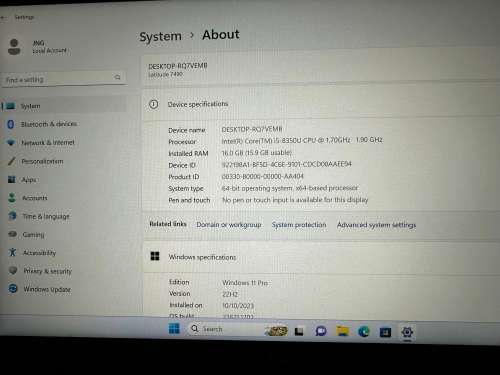This screenshot has height=375, width=500.
Task: Click the DESKTOP-RQ7VEMR device name value
Action: pos(252,129)
